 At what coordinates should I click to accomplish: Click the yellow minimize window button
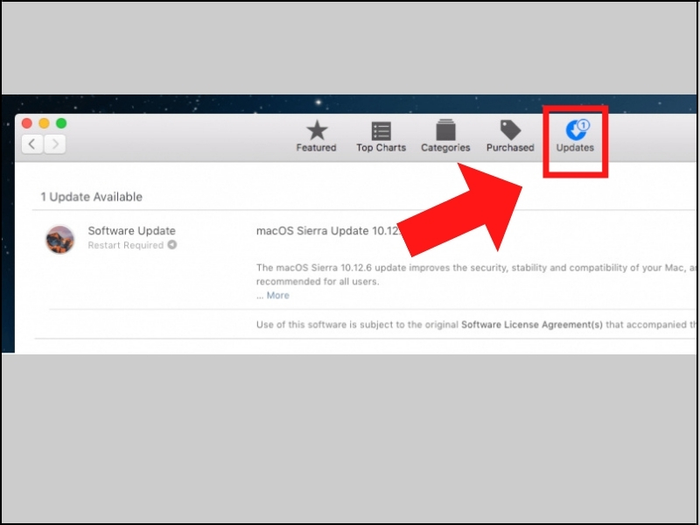click(44, 123)
